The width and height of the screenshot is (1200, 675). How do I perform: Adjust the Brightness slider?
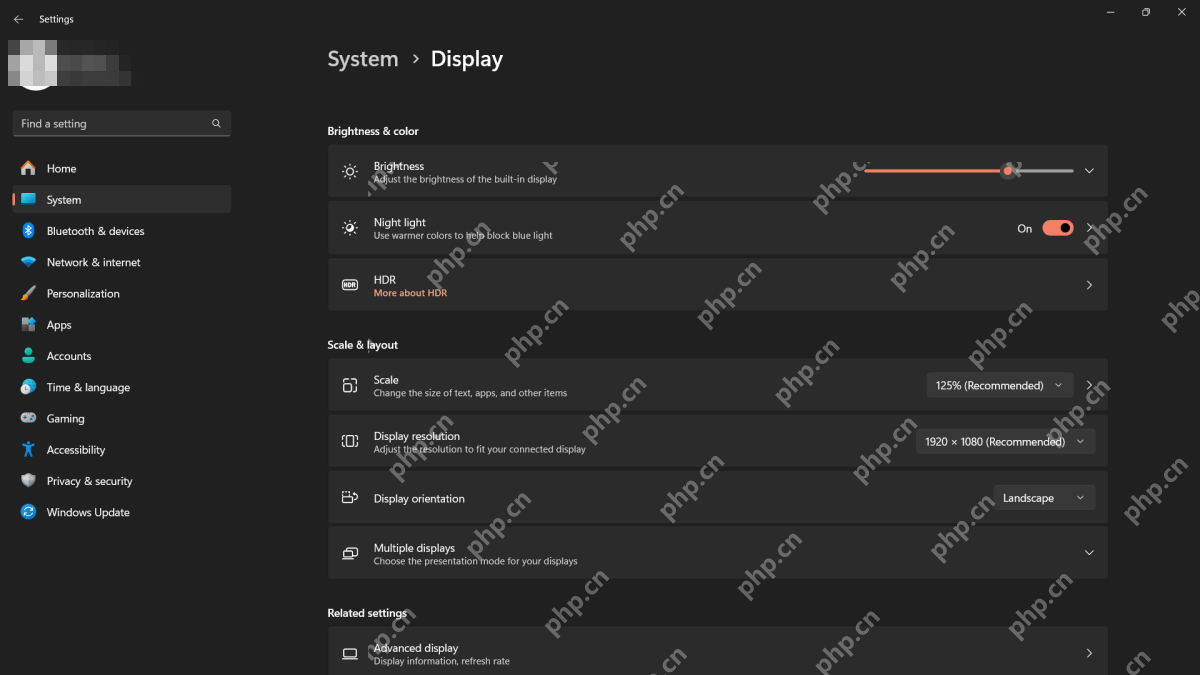968,171
